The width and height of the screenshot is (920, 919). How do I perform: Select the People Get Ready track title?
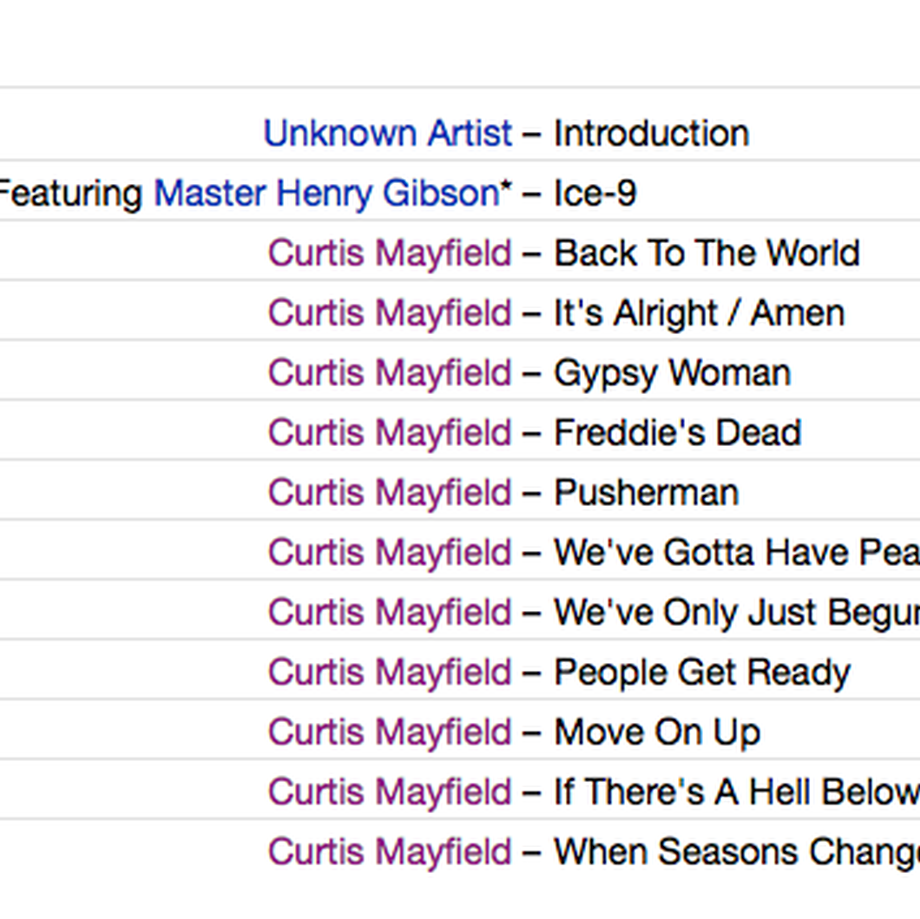(702, 673)
